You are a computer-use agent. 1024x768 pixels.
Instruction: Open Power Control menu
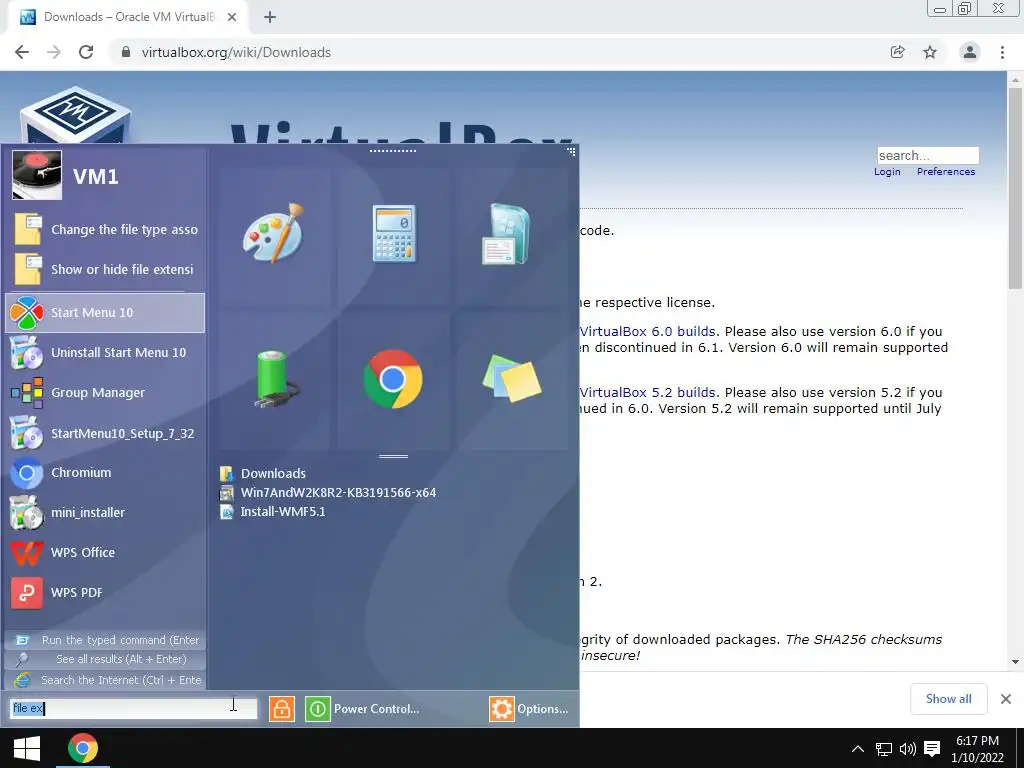[x=362, y=709]
